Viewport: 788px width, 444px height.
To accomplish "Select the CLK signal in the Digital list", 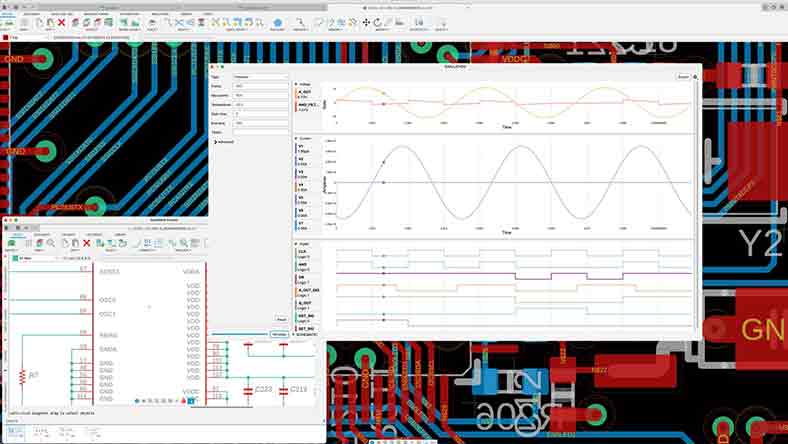I will 307,254.
